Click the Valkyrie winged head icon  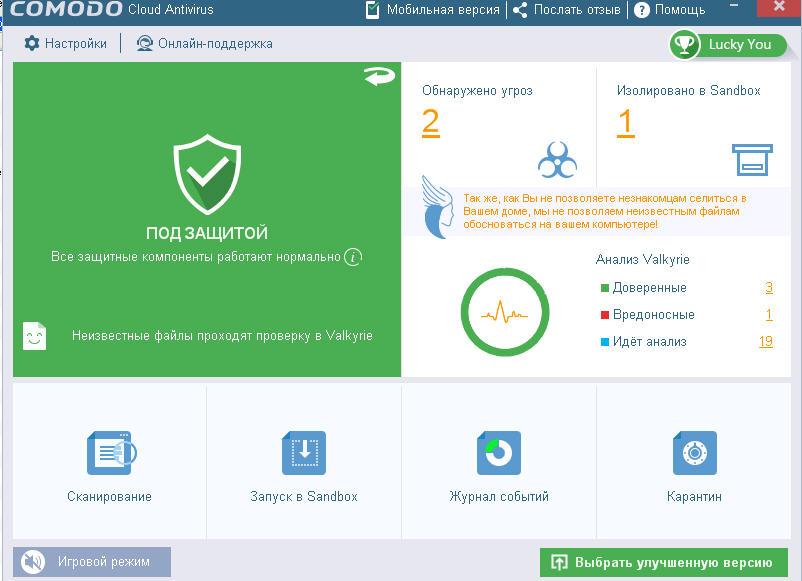click(x=437, y=207)
